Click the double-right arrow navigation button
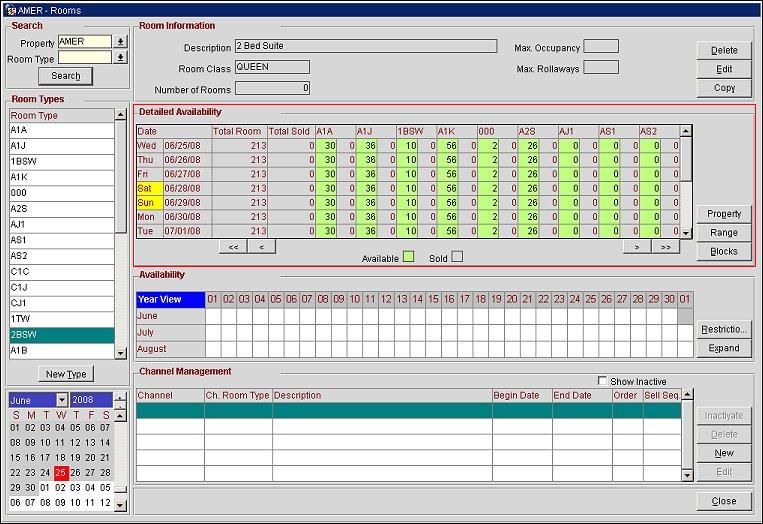The height and width of the screenshot is (524, 763). pos(664,246)
